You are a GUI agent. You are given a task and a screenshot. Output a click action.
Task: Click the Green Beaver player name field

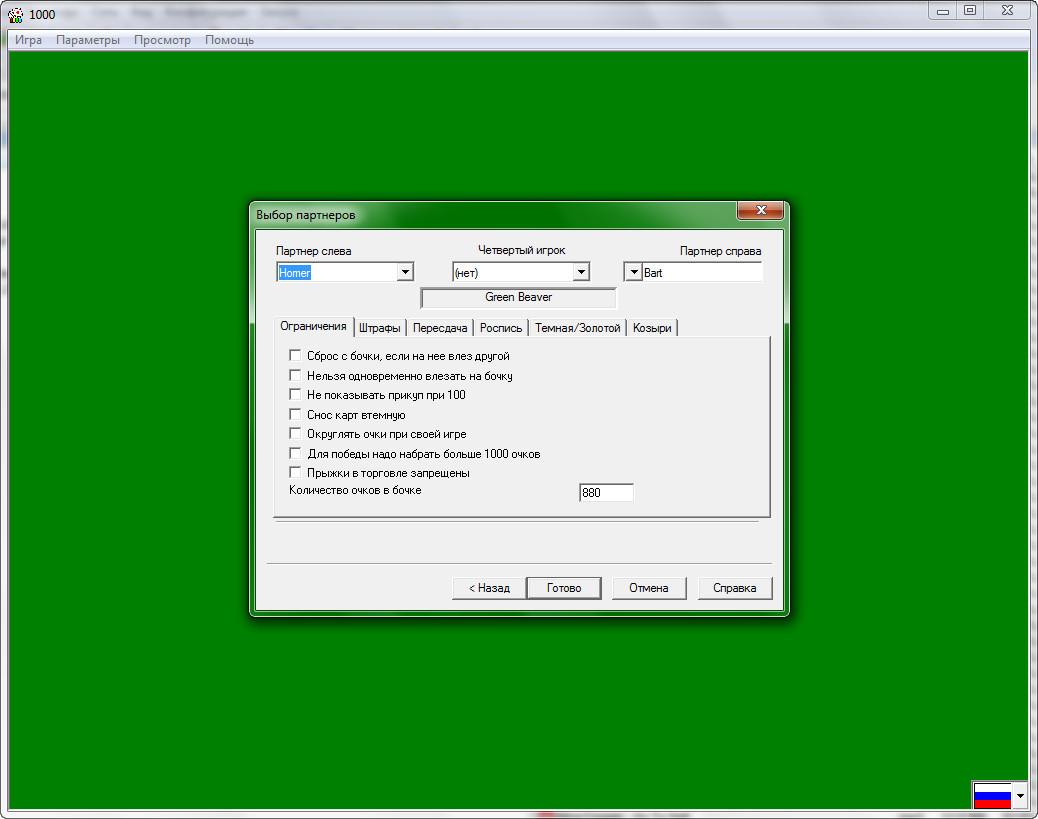[518, 297]
